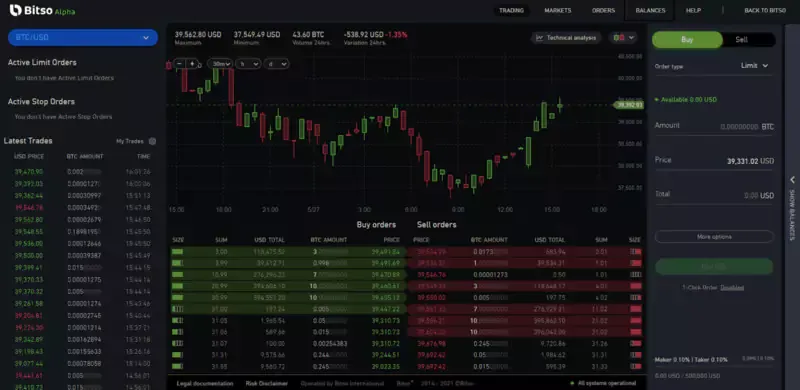Click the Active Limit Orders heading
Image resolution: width=800 pixels, height=390 pixels.
click(x=42, y=62)
